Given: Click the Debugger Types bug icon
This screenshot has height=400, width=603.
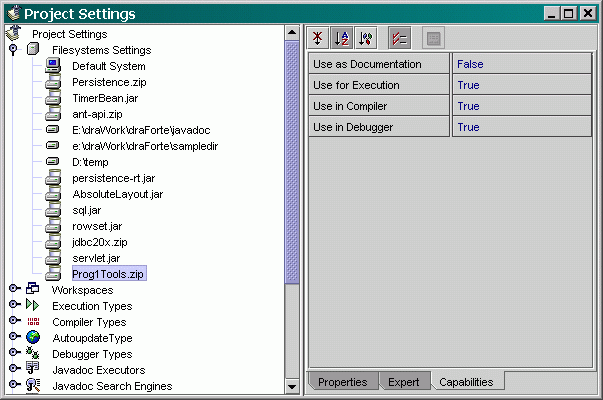Looking at the screenshot, I should (x=33, y=354).
